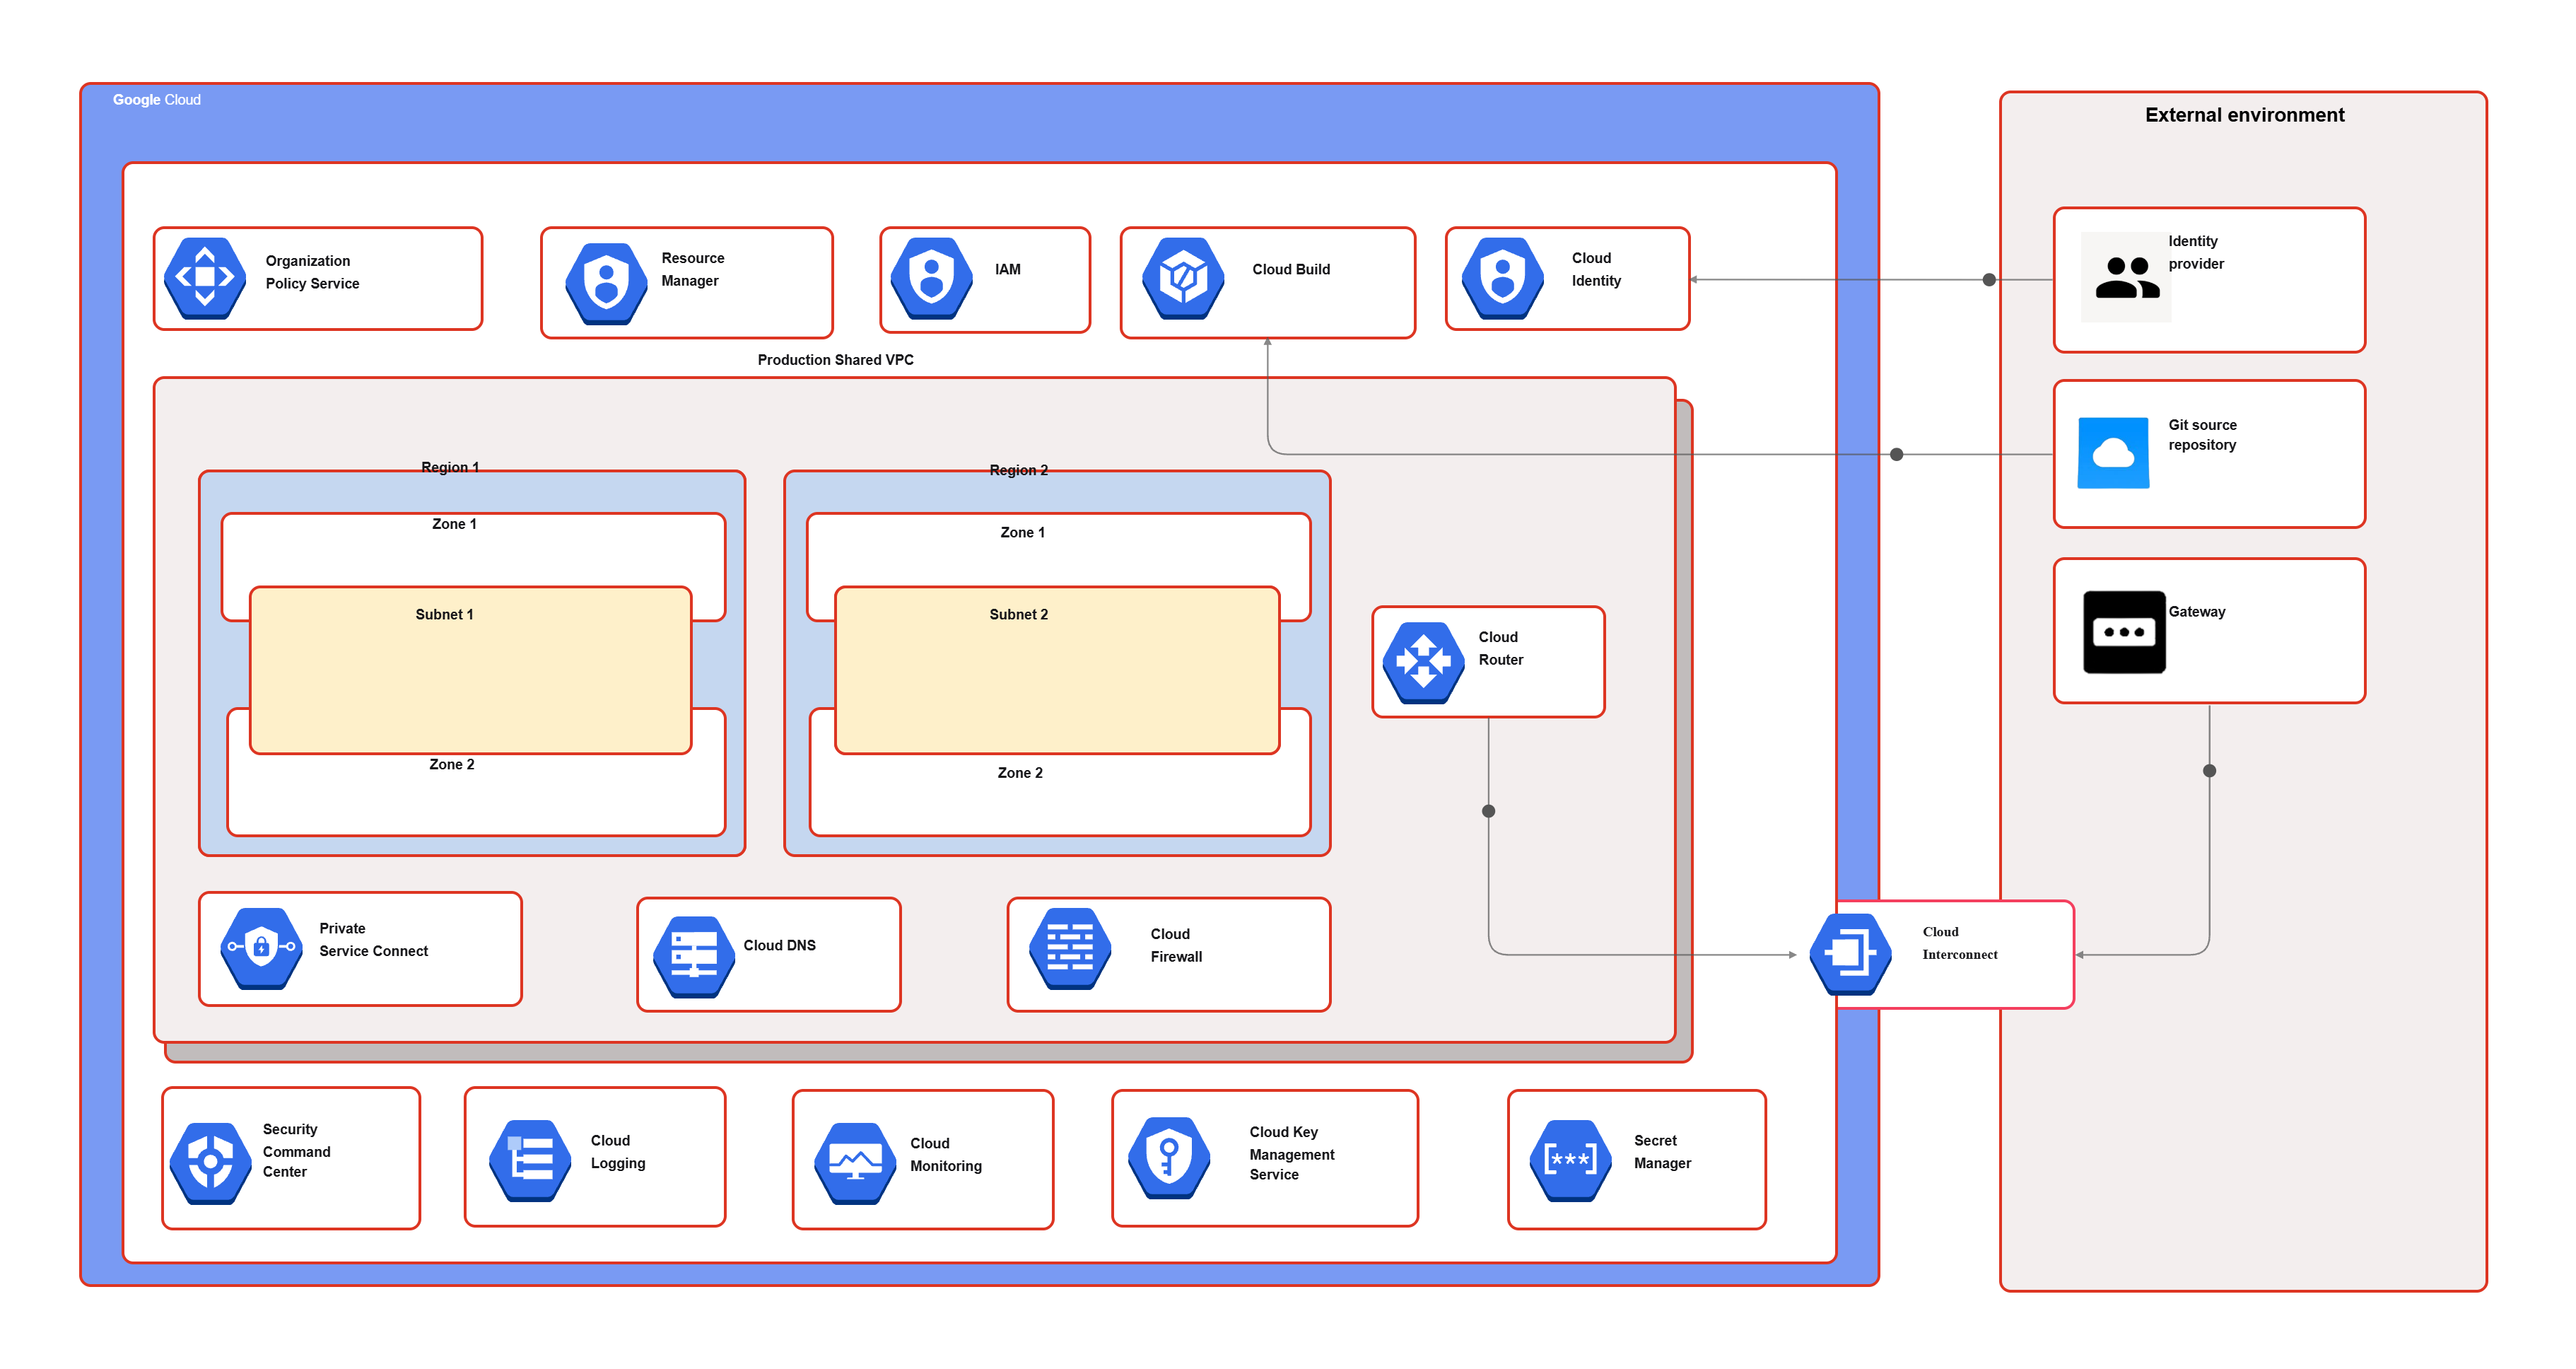Click the Cloud Build hexagon icon
The height and width of the screenshot is (1369, 2576).
pos(1184,278)
